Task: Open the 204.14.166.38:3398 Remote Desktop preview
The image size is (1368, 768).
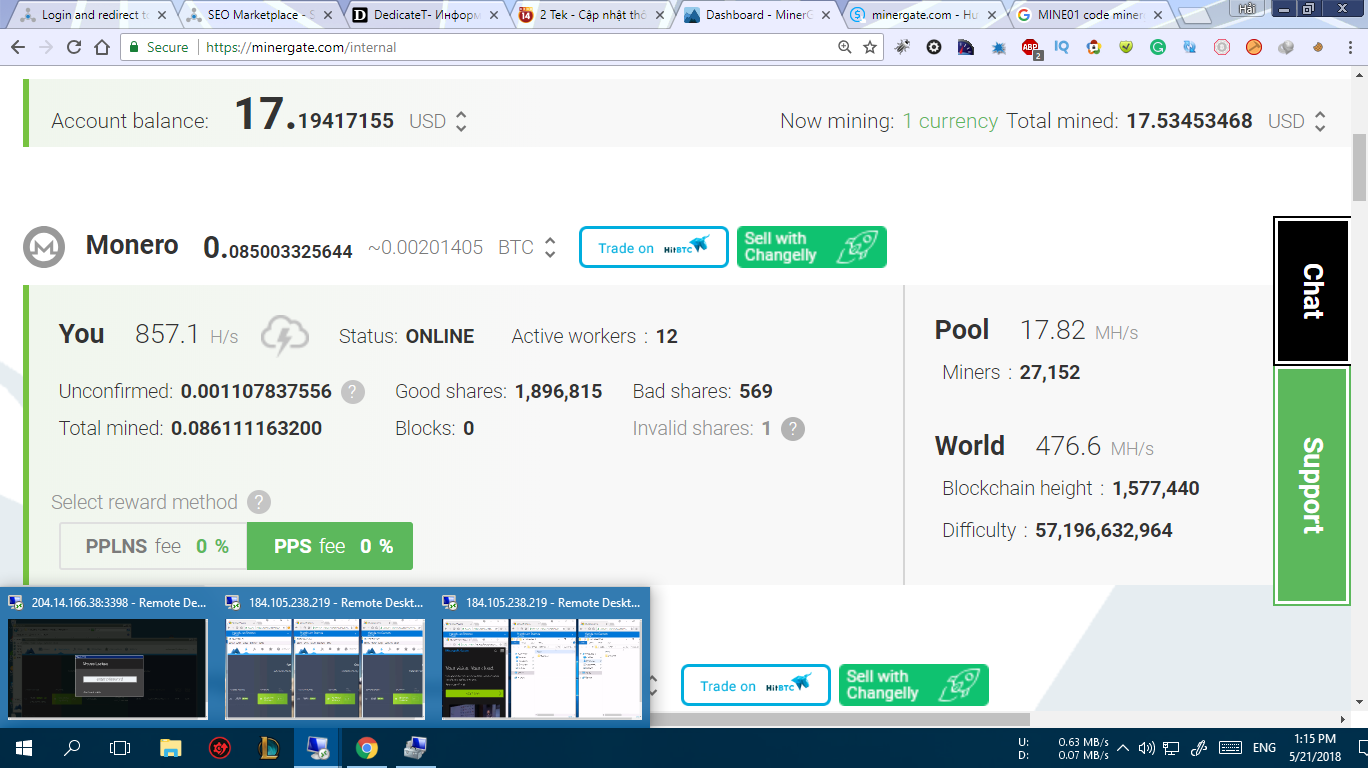Action: [108, 668]
